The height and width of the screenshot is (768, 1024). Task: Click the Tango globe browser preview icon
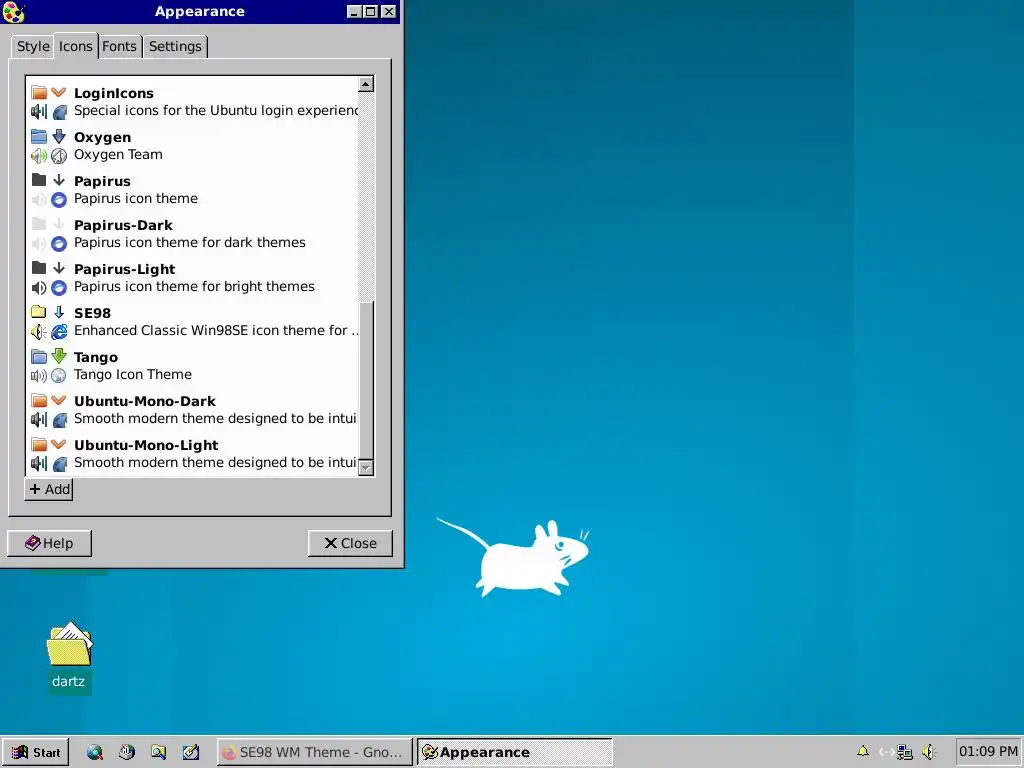(59, 376)
